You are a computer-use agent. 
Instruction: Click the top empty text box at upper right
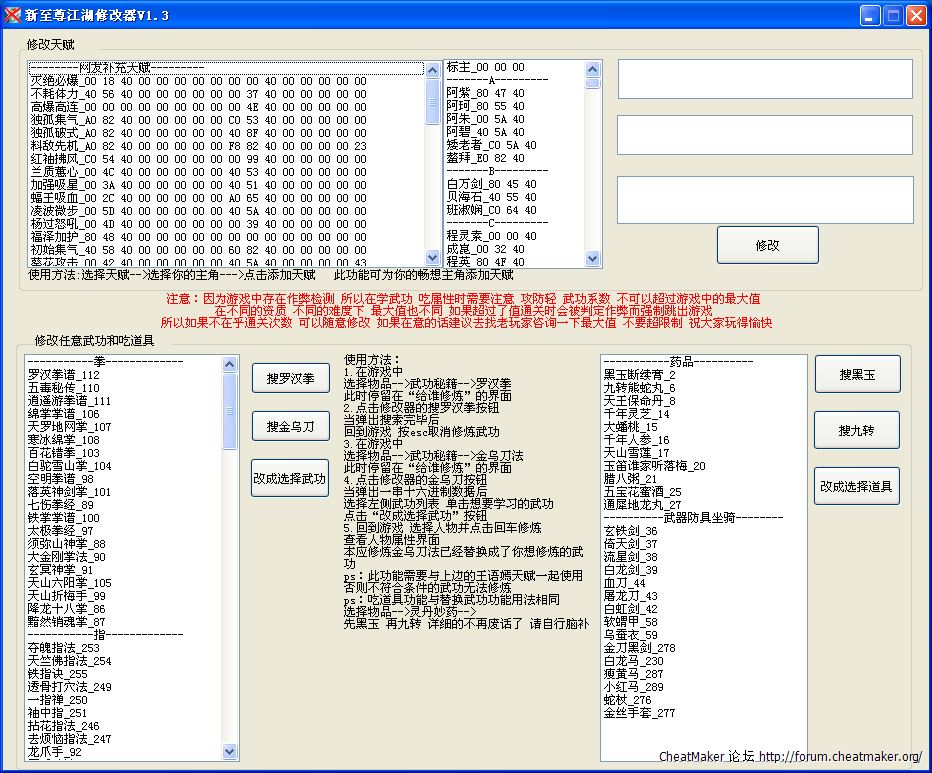(x=765, y=79)
